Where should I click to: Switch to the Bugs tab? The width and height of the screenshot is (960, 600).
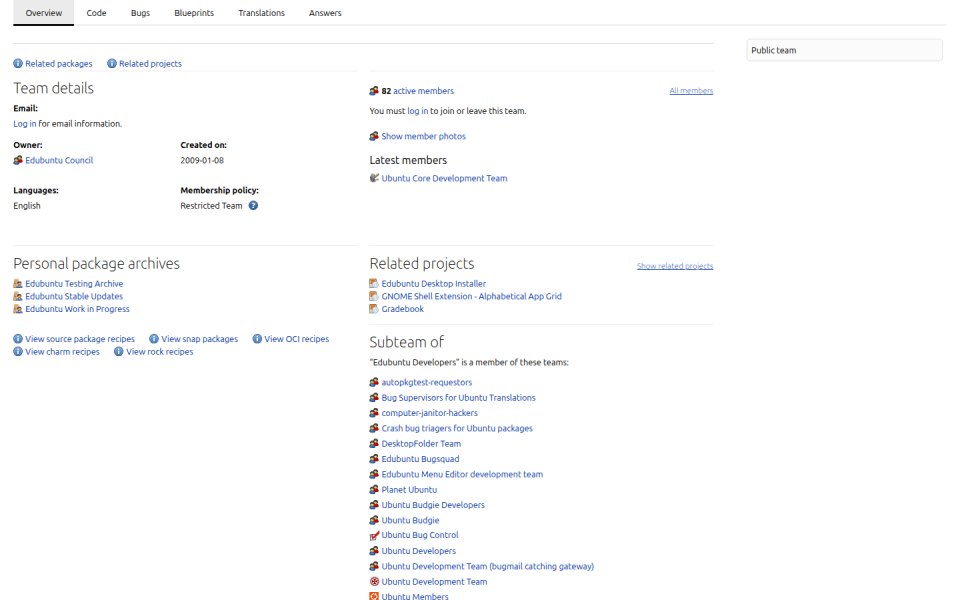[140, 13]
